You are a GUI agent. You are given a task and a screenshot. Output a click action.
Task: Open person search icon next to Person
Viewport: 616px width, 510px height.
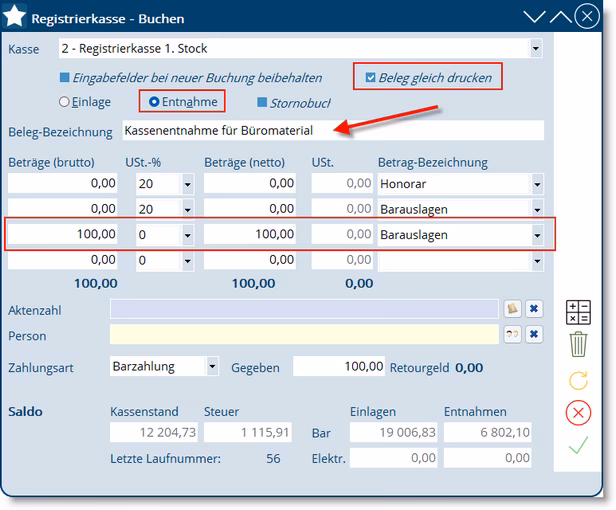pyautogui.click(x=512, y=334)
